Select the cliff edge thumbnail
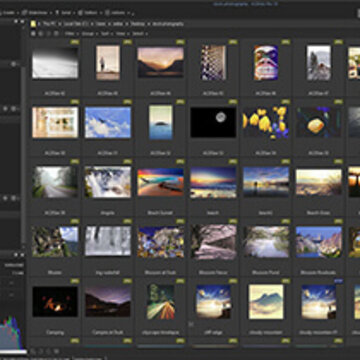360x360 pixels. pos(213,301)
